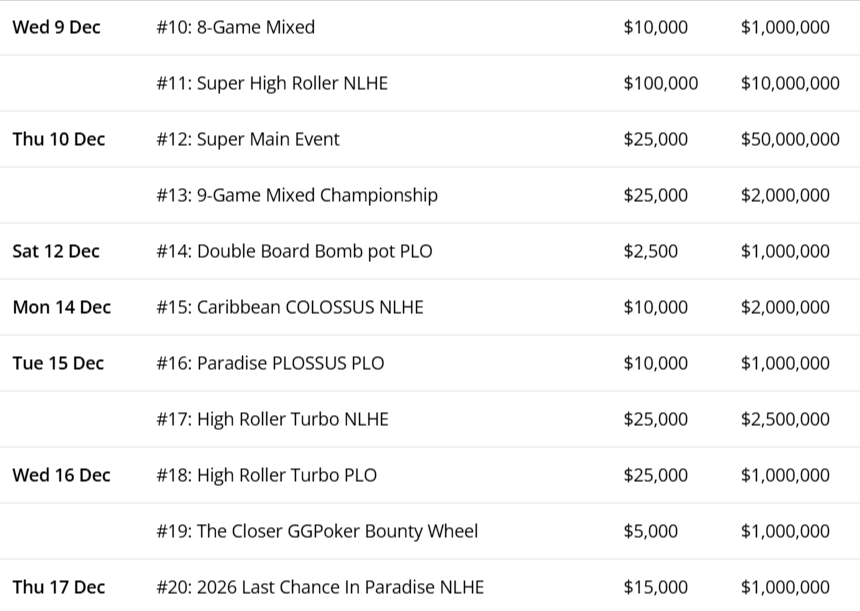Click the #10: 8-Game Mixed event name
The width and height of the screenshot is (860, 611).
pos(235,27)
